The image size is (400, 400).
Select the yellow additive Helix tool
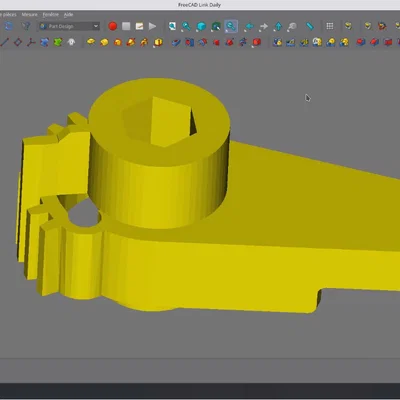[144, 42]
